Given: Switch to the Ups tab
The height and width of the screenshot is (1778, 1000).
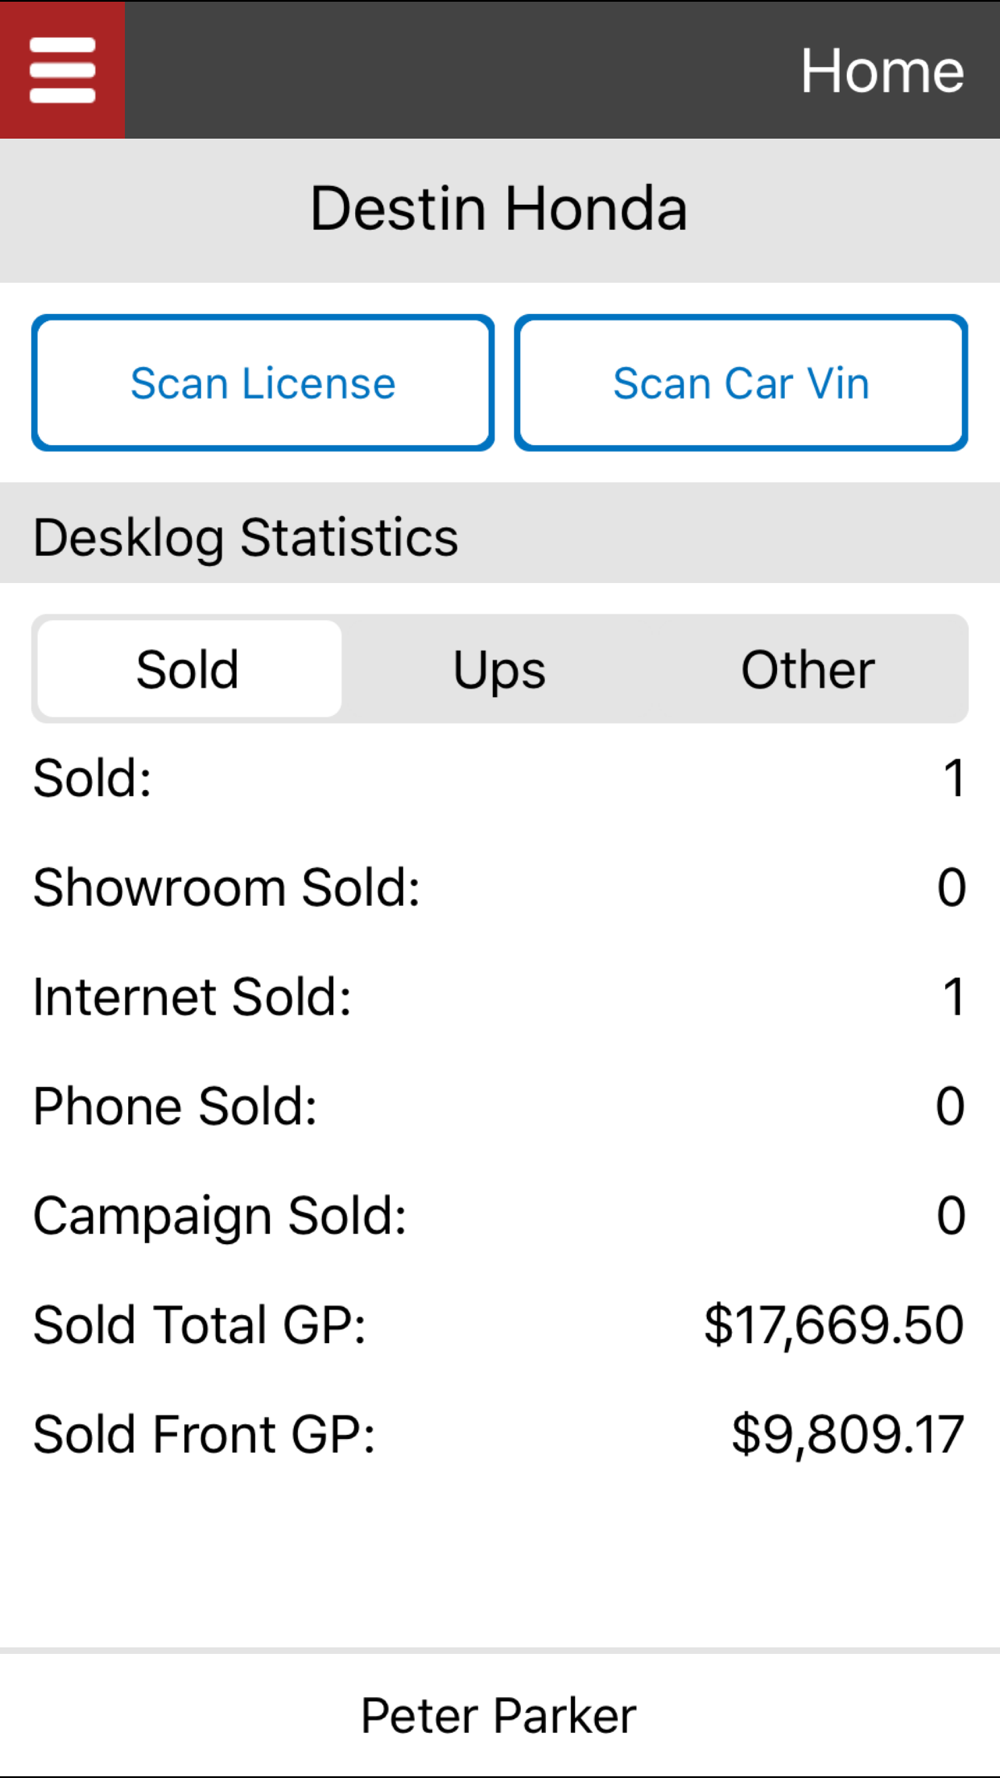Looking at the screenshot, I should tap(499, 669).
